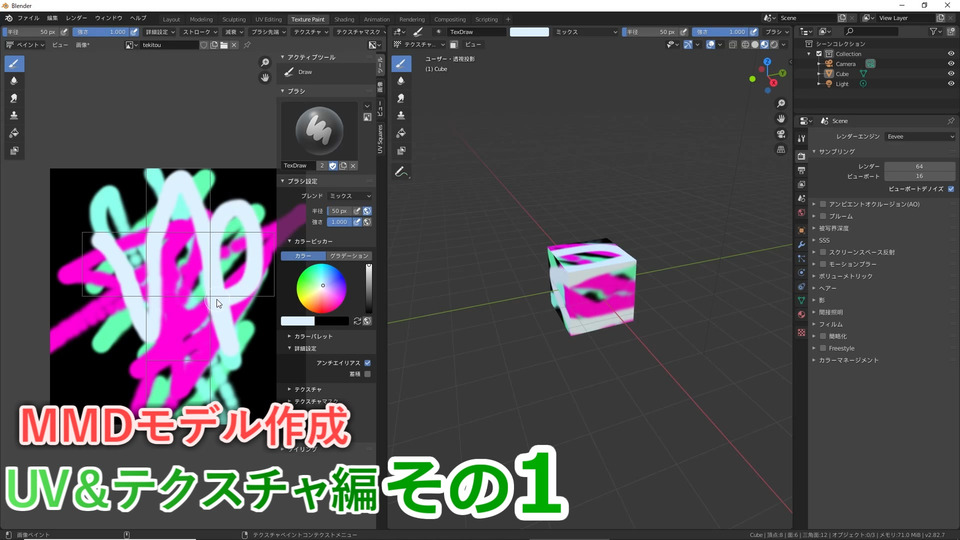Open the レンダー menu
The image size is (960, 540).
tap(76, 18)
